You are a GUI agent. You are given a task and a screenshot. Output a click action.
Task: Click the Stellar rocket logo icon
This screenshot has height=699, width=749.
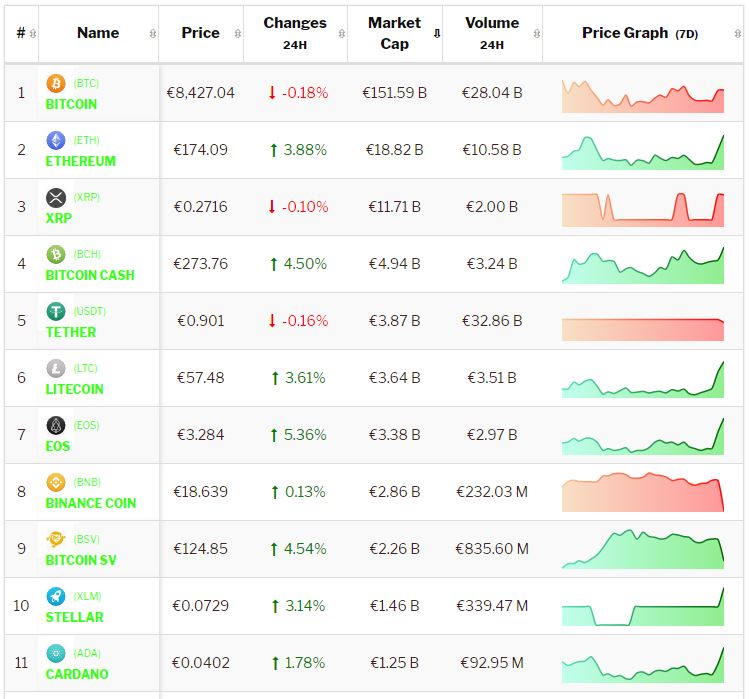tap(56, 597)
